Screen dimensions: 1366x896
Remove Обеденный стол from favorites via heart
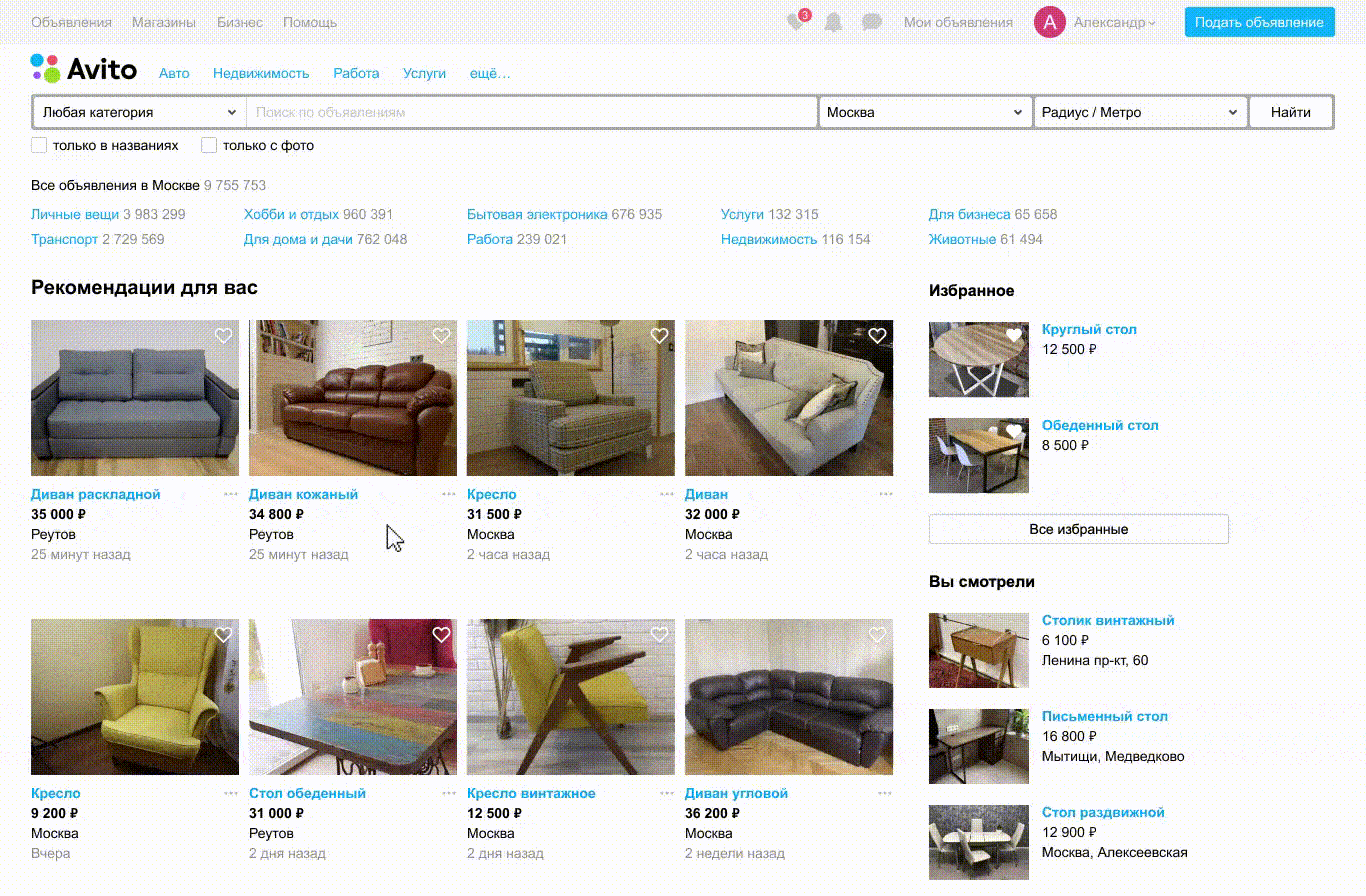pos(1014,431)
